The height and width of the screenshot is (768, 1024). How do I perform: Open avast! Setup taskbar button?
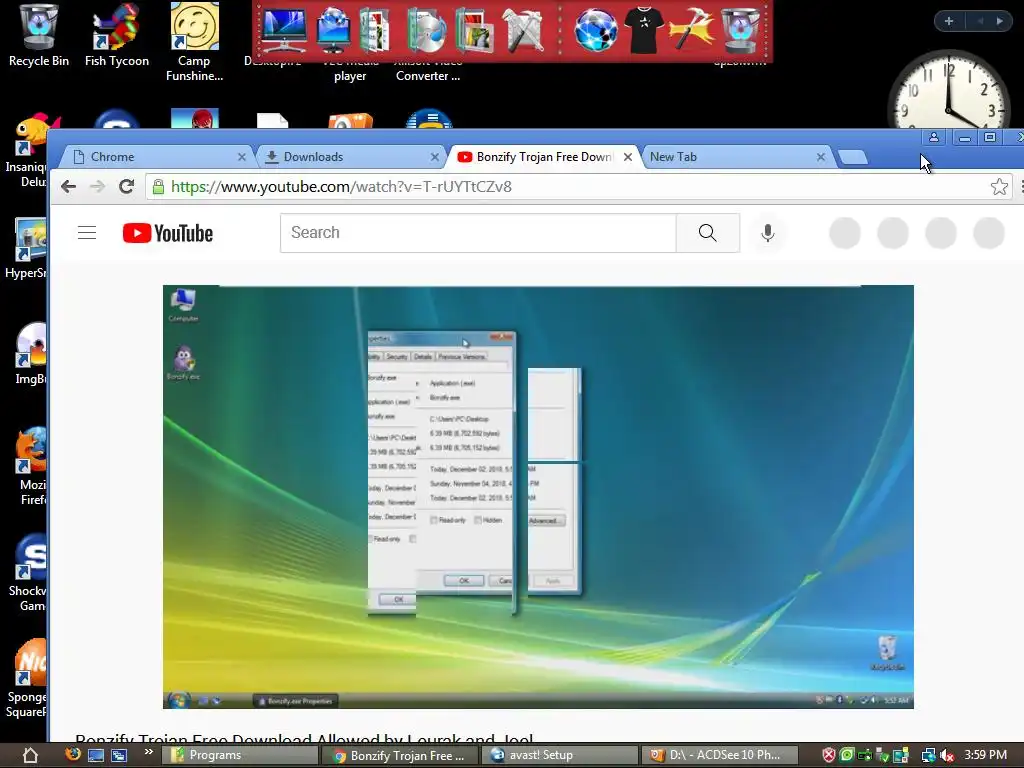pos(562,755)
